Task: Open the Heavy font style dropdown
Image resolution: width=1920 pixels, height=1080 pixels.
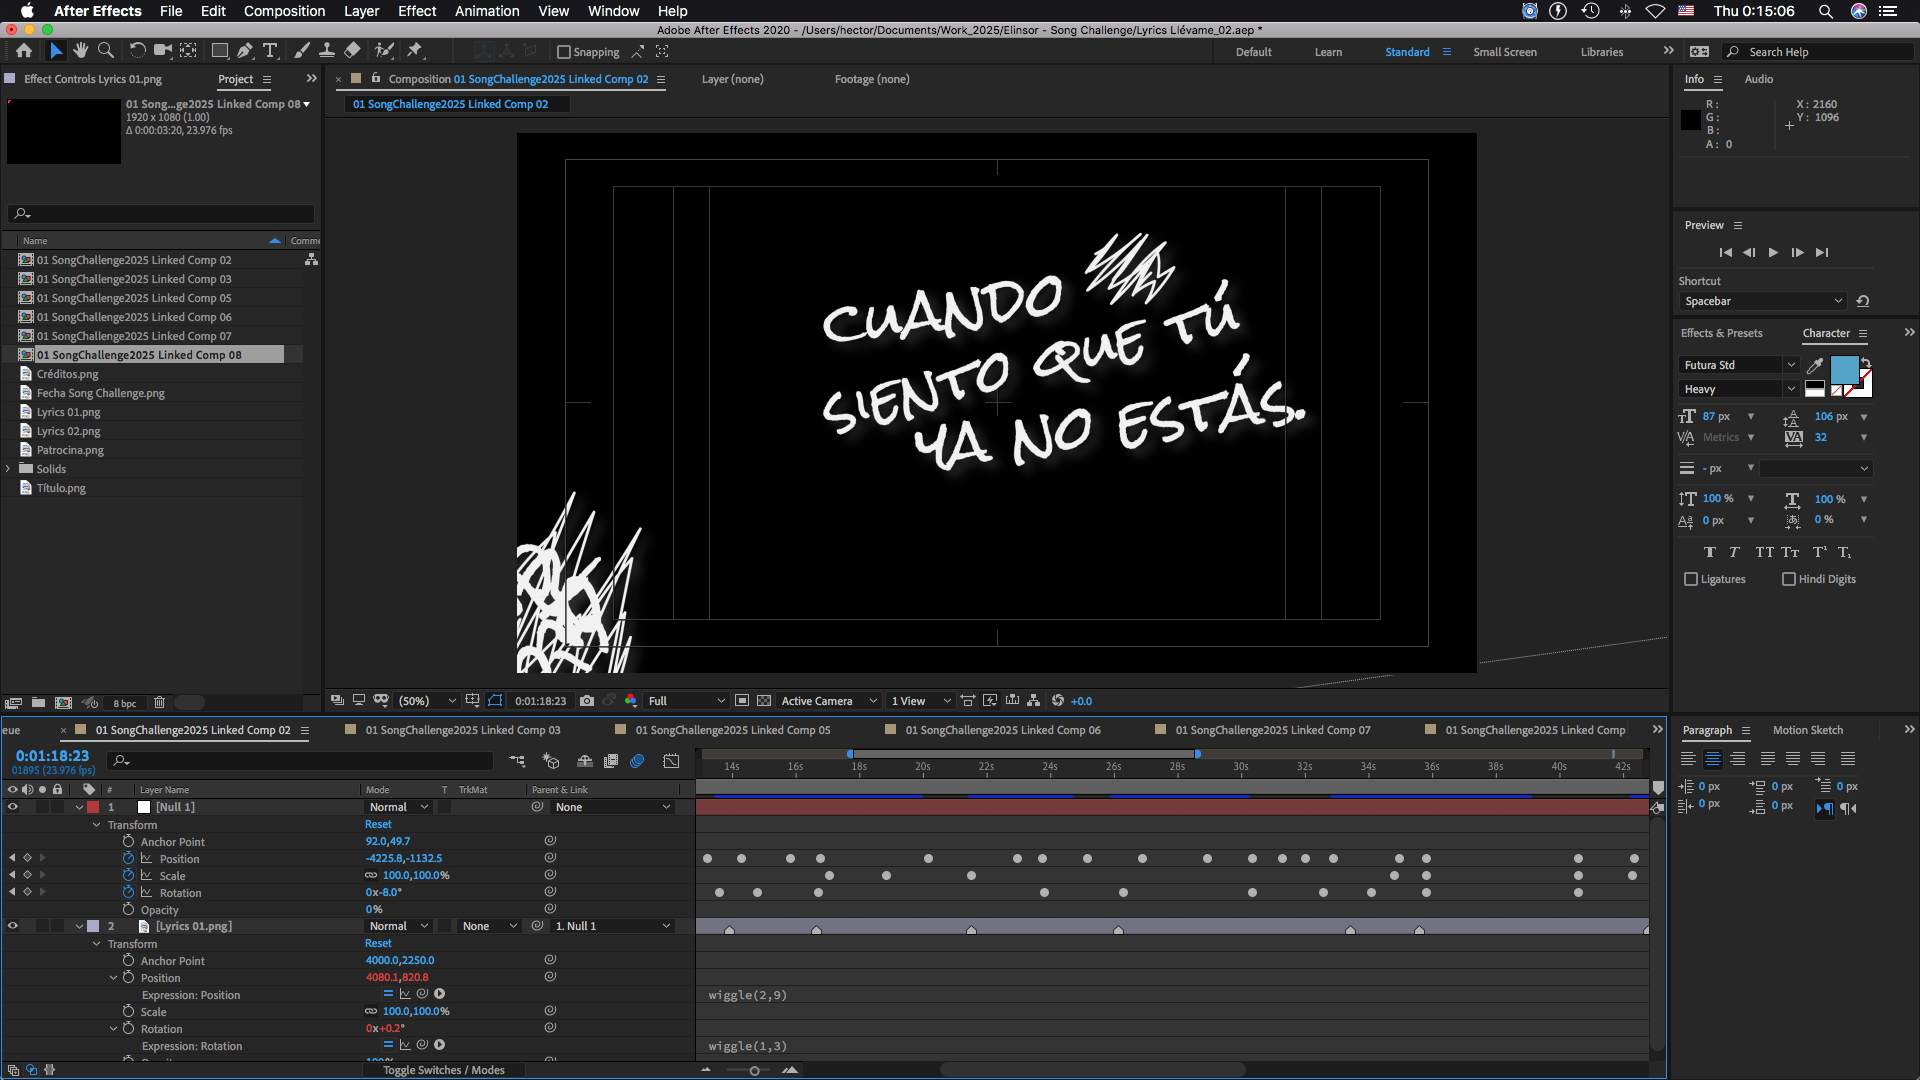Action: (1739, 389)
